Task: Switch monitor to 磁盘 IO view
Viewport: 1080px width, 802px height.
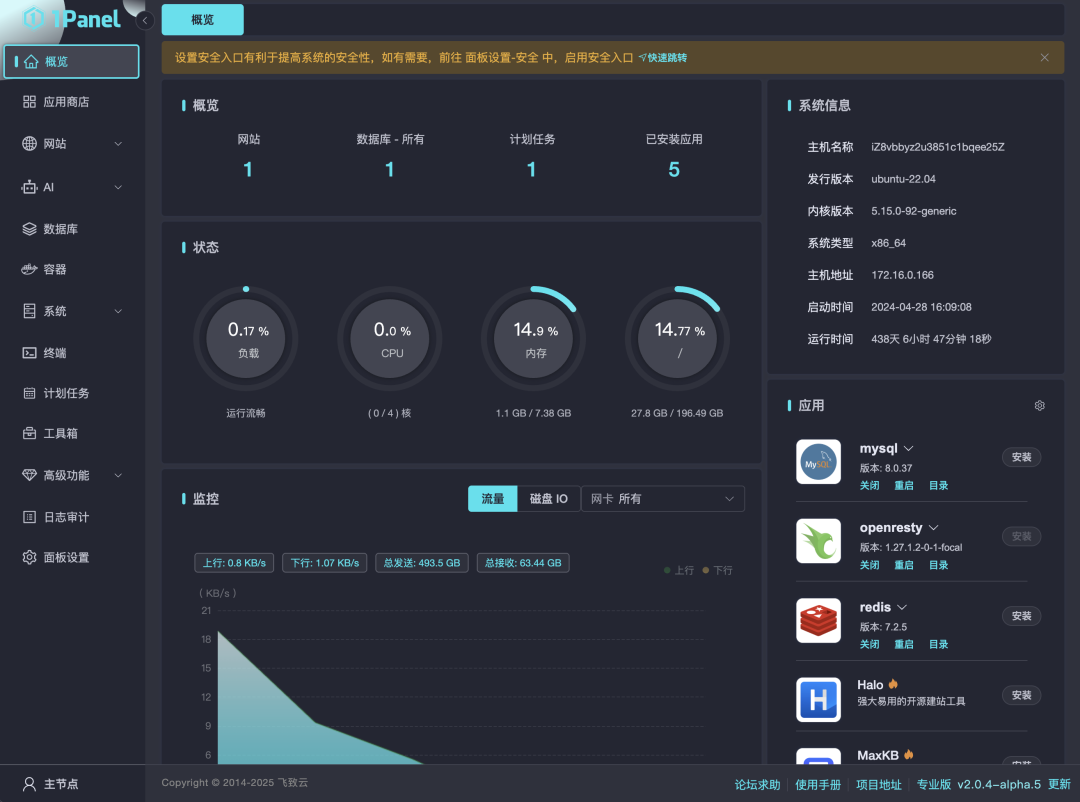Action: (548, 499)
